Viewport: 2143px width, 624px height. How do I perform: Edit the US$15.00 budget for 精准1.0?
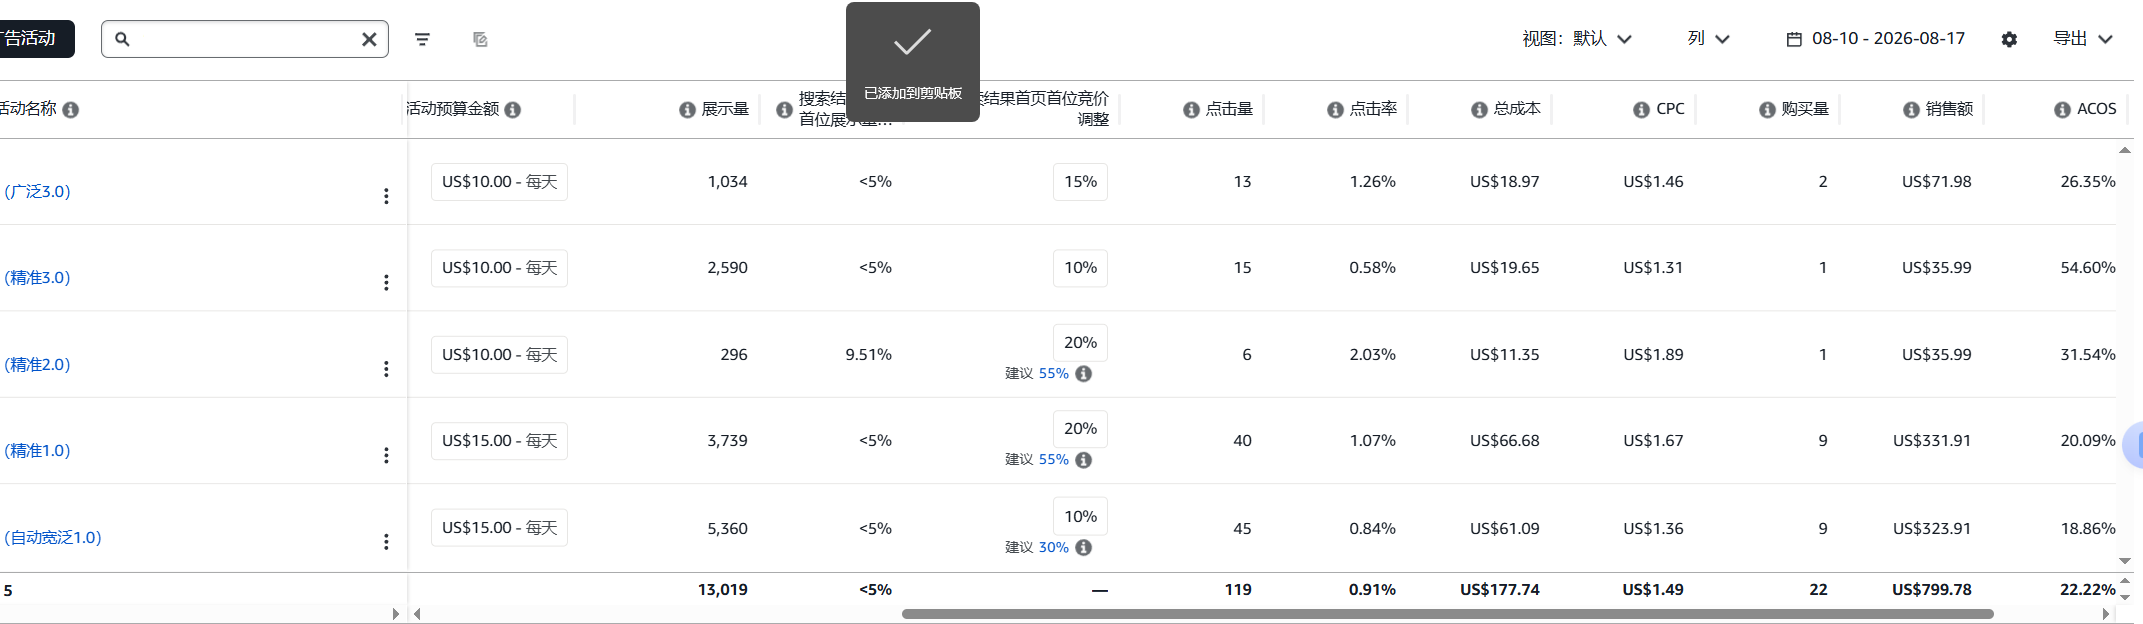[499, 441]
